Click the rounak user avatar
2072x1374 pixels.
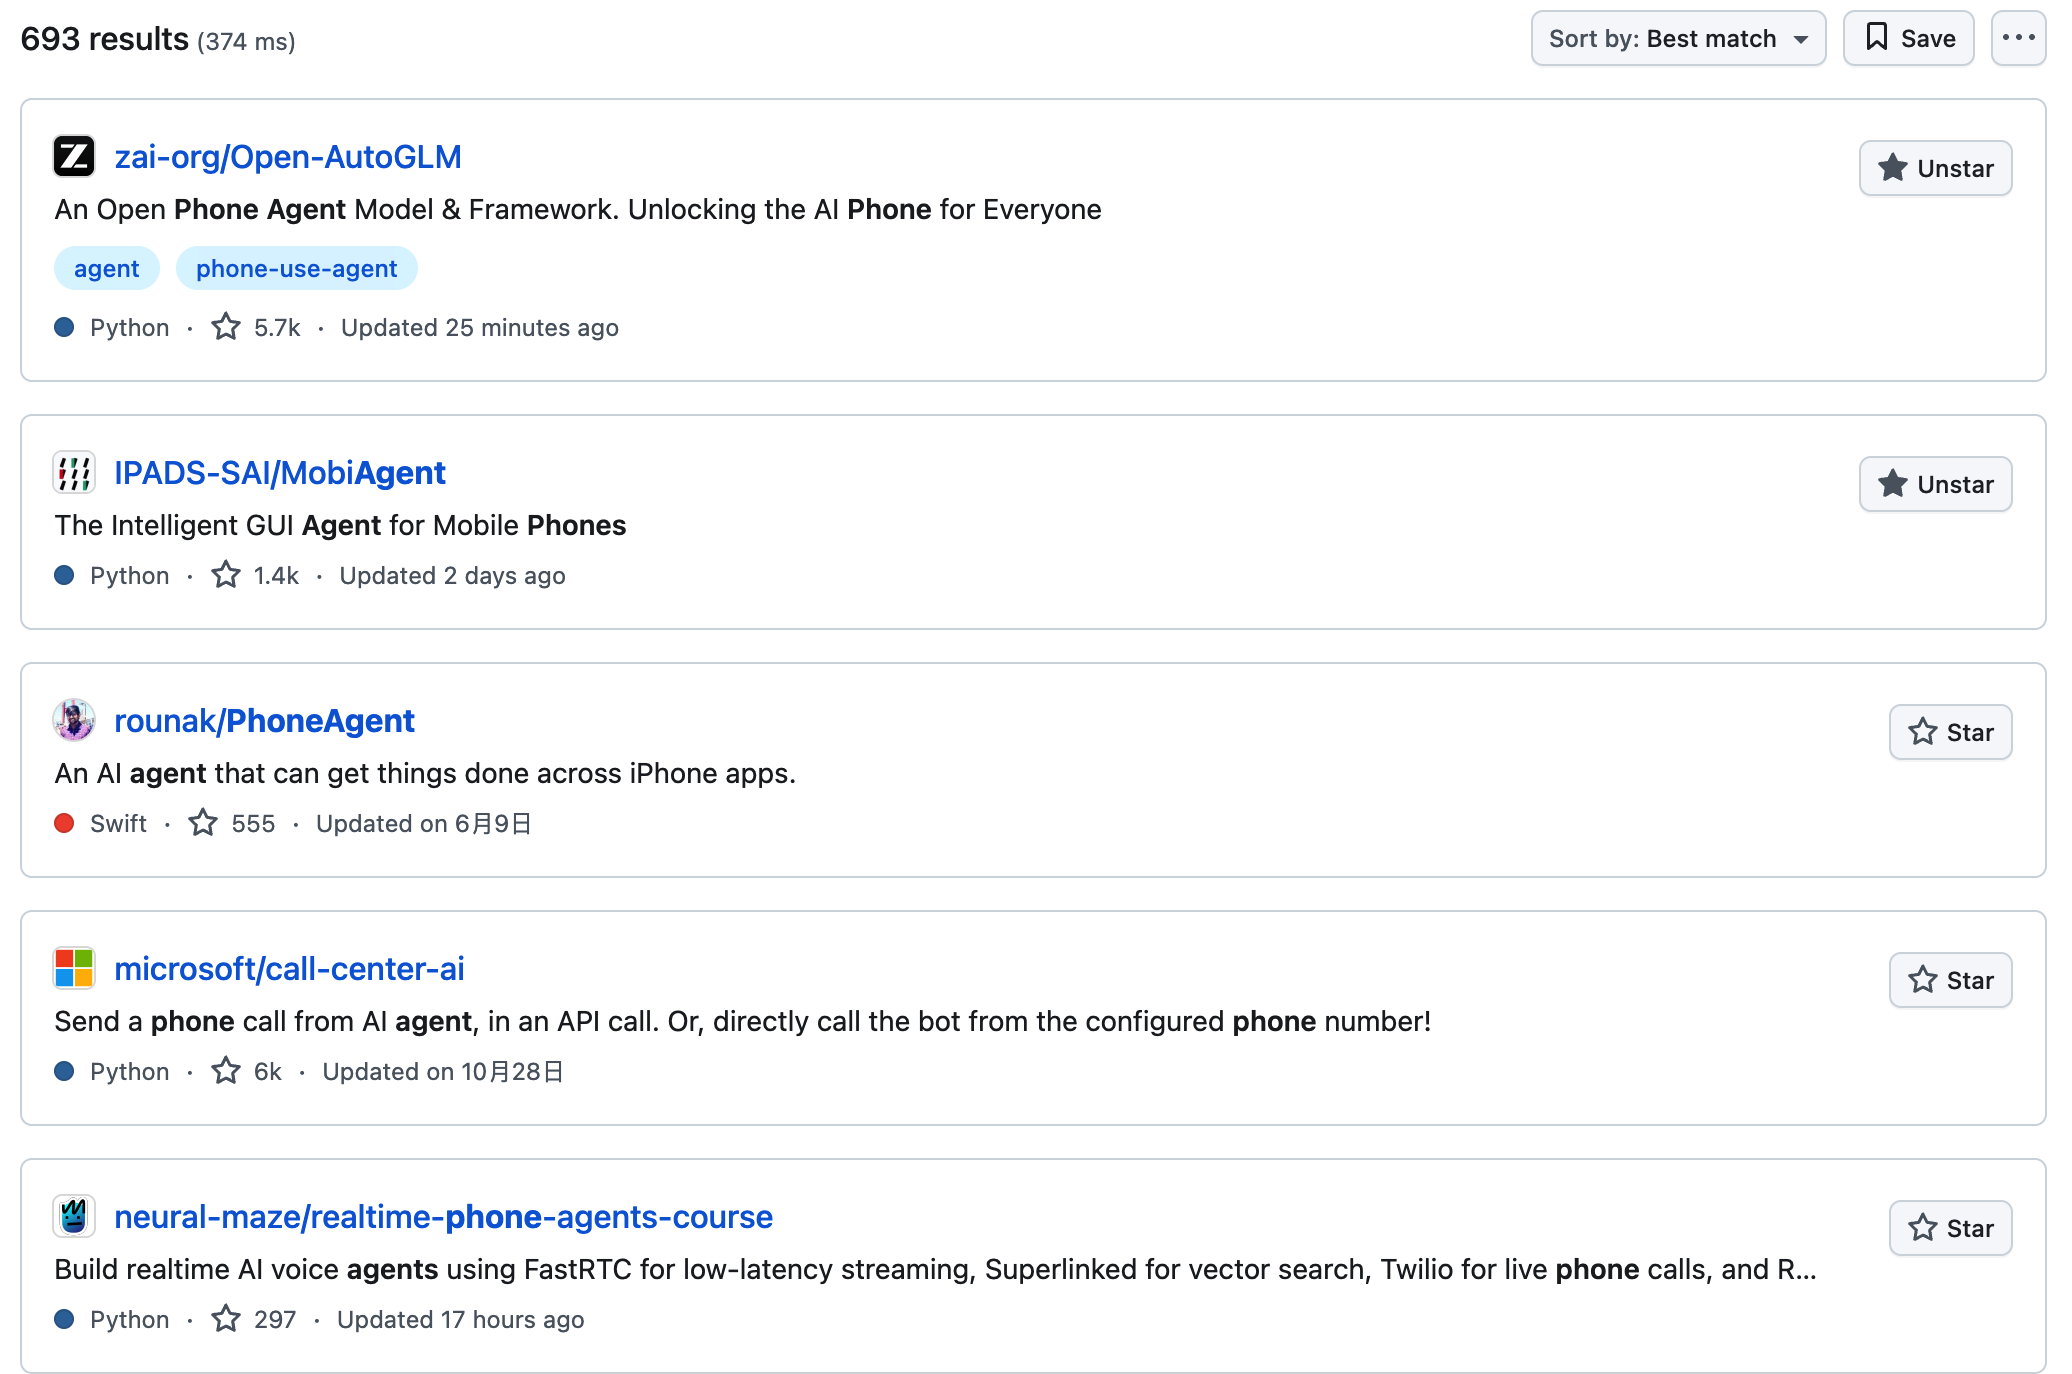[73, 721]
